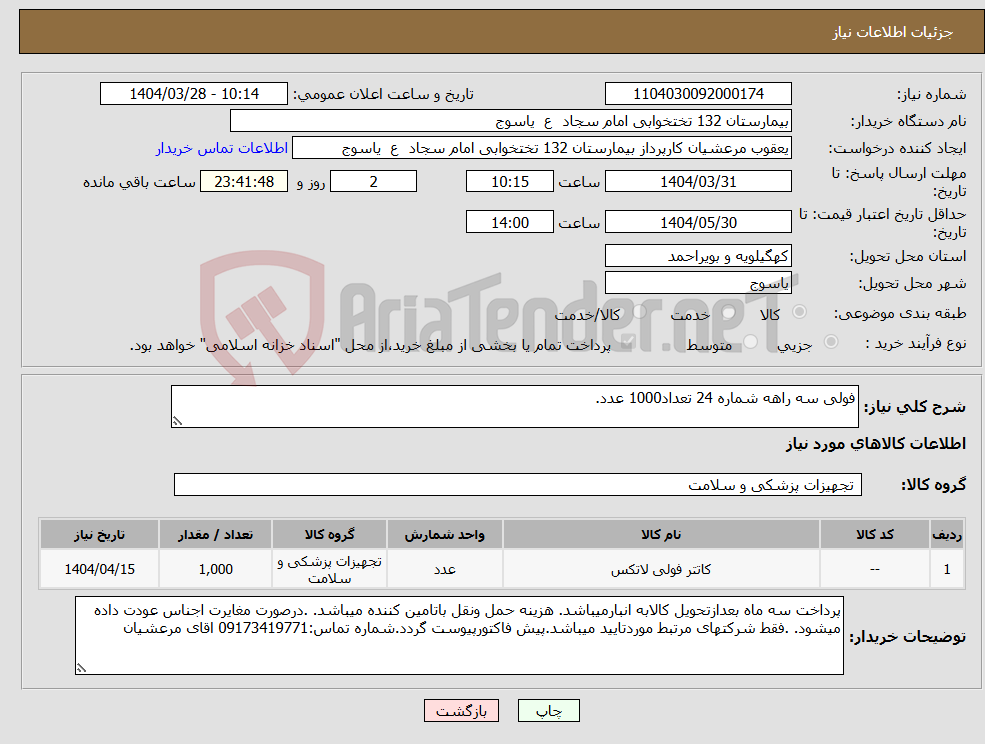Select the جزیی purchase type option

(x=831, y=341)
